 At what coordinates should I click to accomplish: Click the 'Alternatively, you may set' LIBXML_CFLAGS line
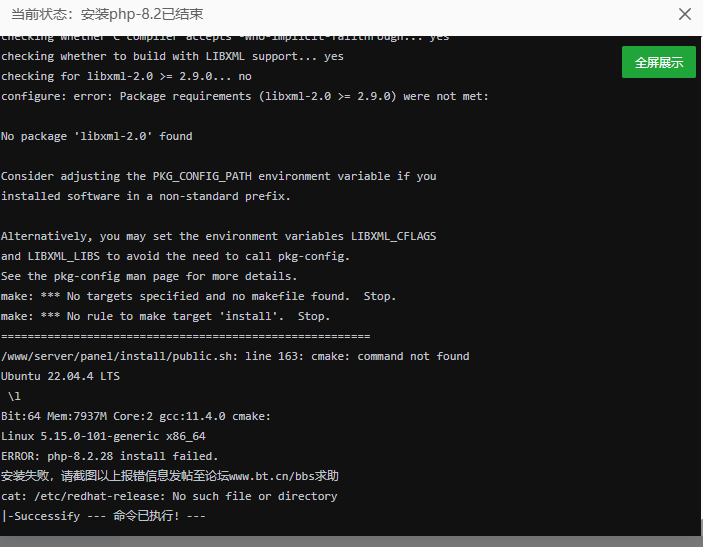[x=218, y=236]
